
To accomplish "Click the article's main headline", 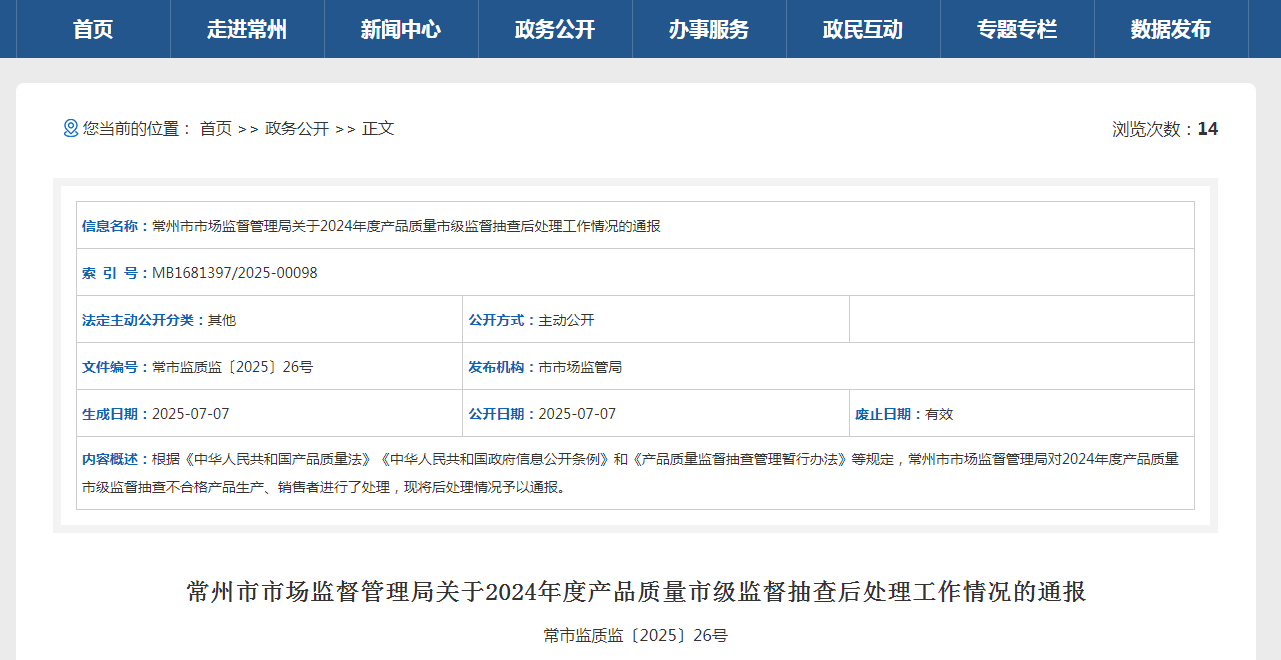I will (x=636, y=591).
